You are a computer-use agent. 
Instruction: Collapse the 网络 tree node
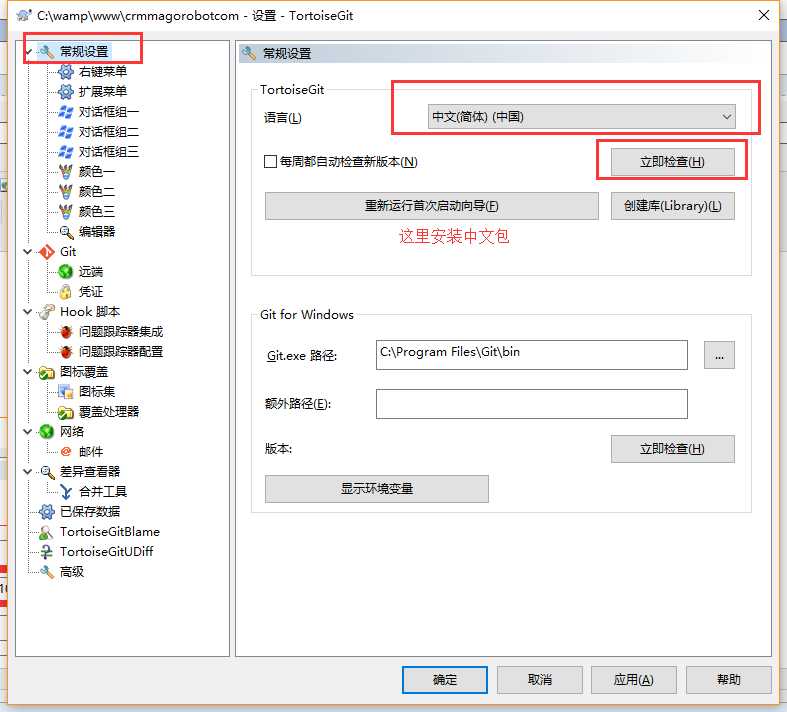(x=28, y=432)
